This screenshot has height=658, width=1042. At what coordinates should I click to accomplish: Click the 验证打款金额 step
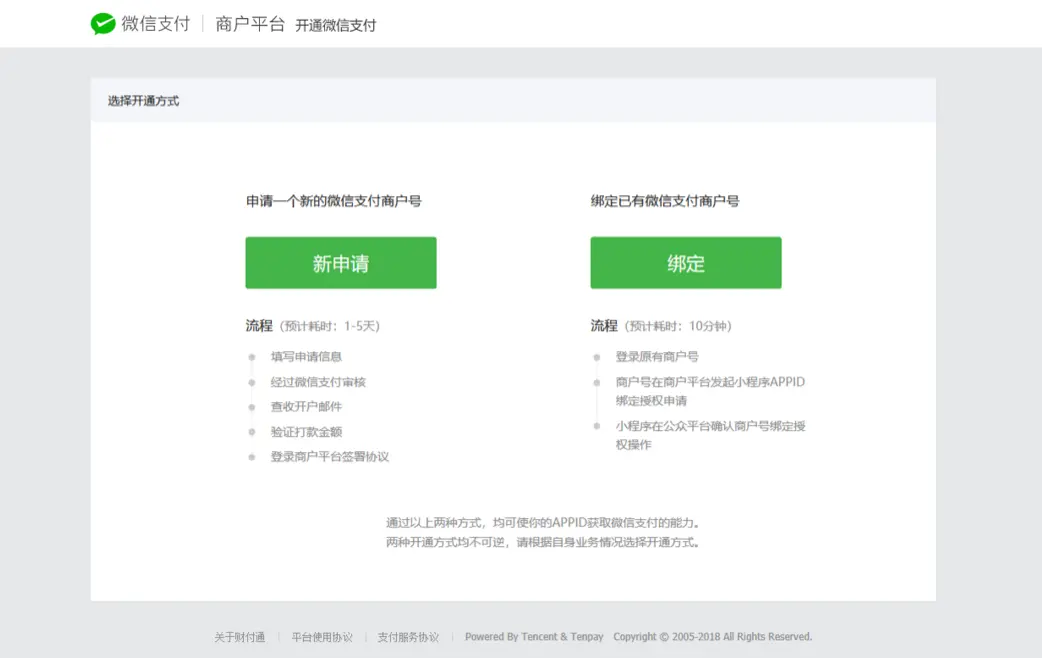click(306, 432)
